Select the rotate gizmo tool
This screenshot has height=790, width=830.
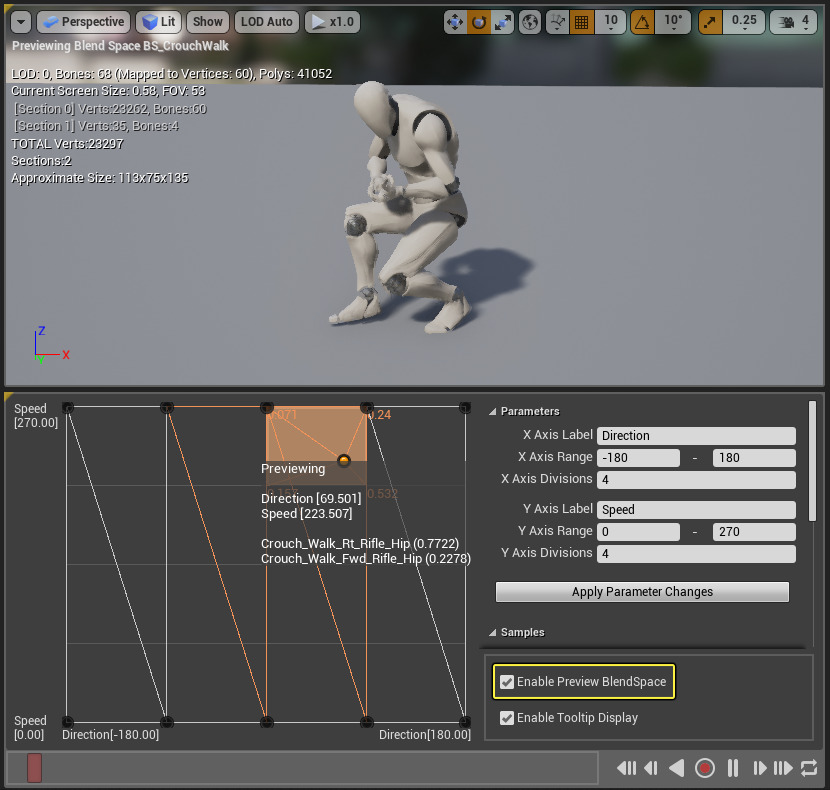click(x=479, y=22)
